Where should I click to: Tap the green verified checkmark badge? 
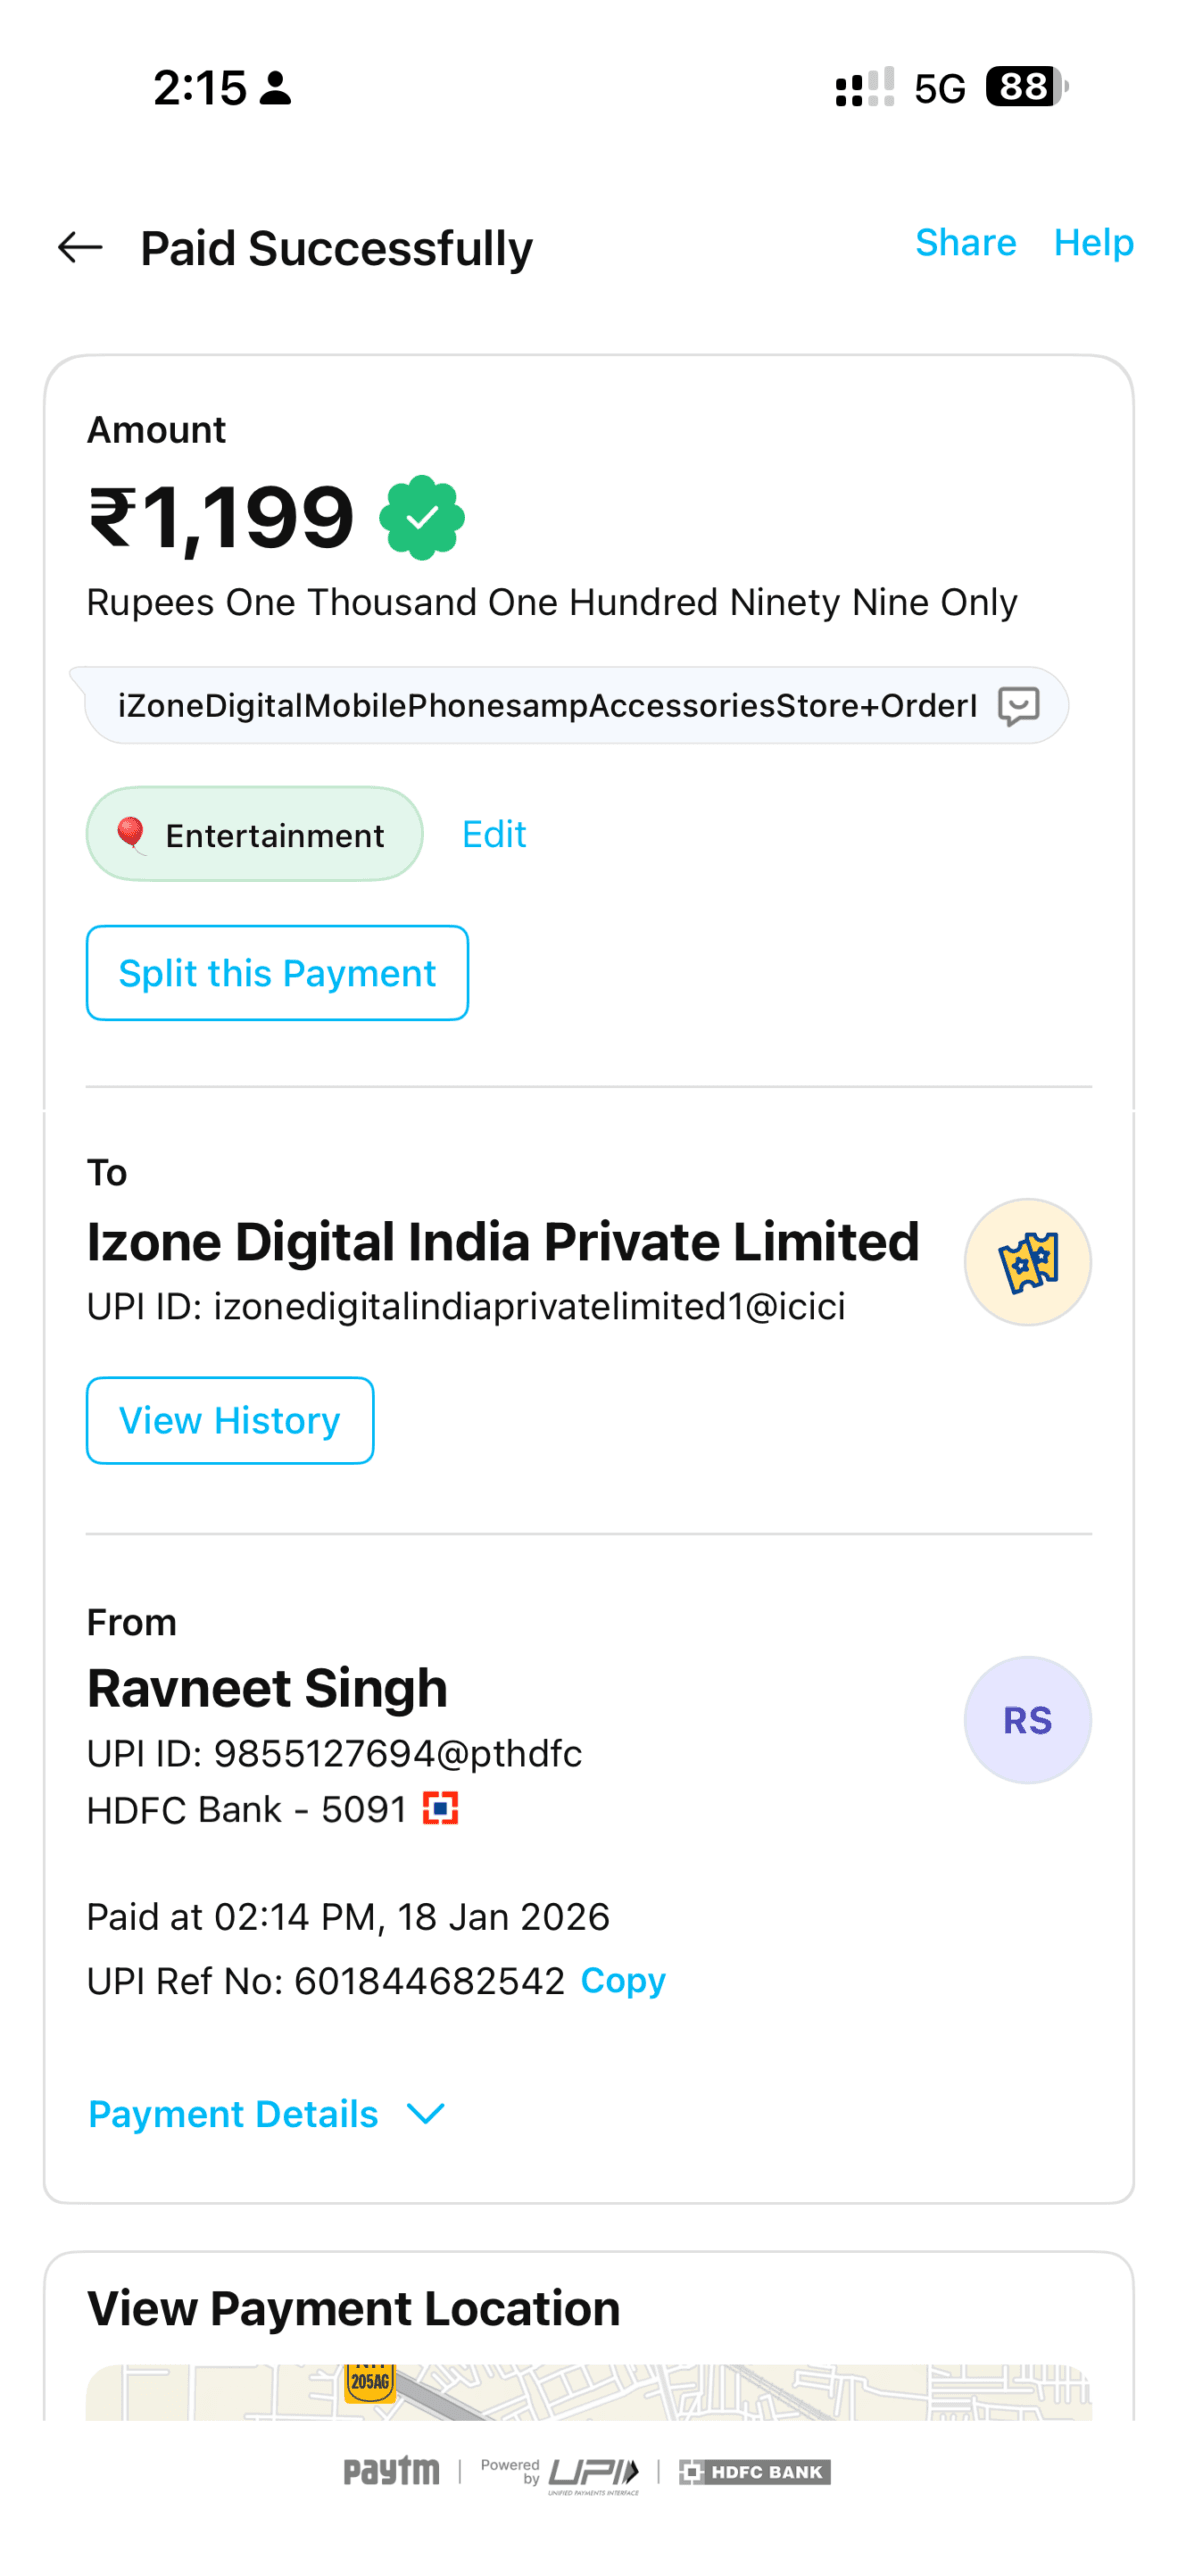[421, 516]
